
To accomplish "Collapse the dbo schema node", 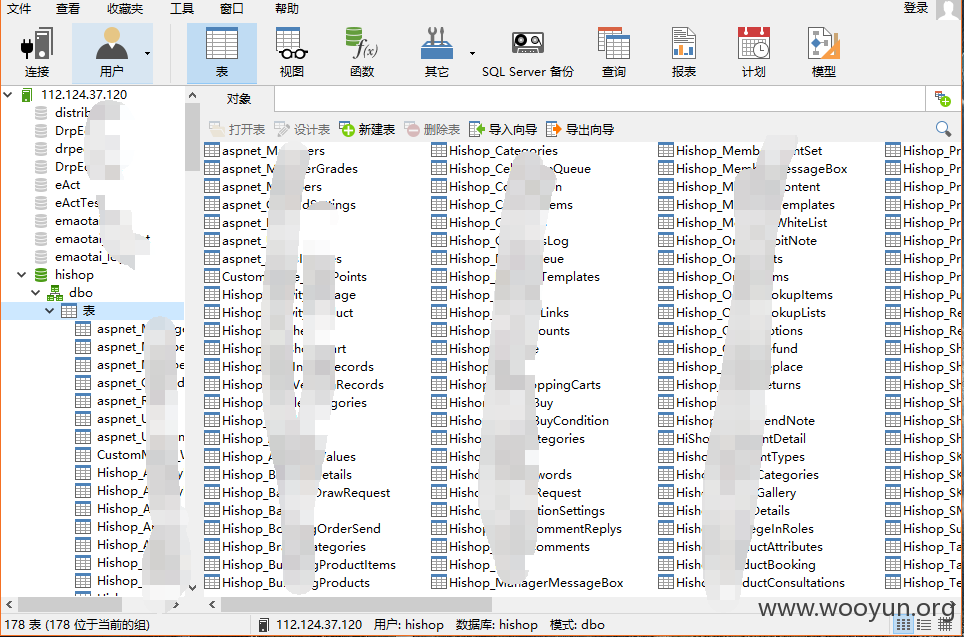I will [36, 293].
